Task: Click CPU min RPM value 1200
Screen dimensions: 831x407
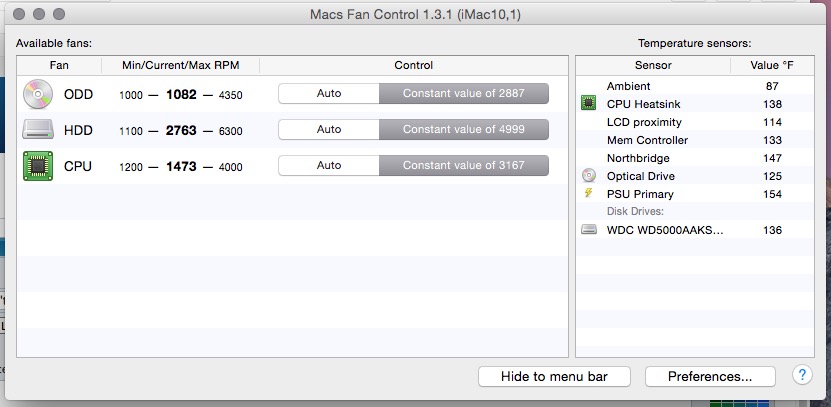Action: pos(131,167)
